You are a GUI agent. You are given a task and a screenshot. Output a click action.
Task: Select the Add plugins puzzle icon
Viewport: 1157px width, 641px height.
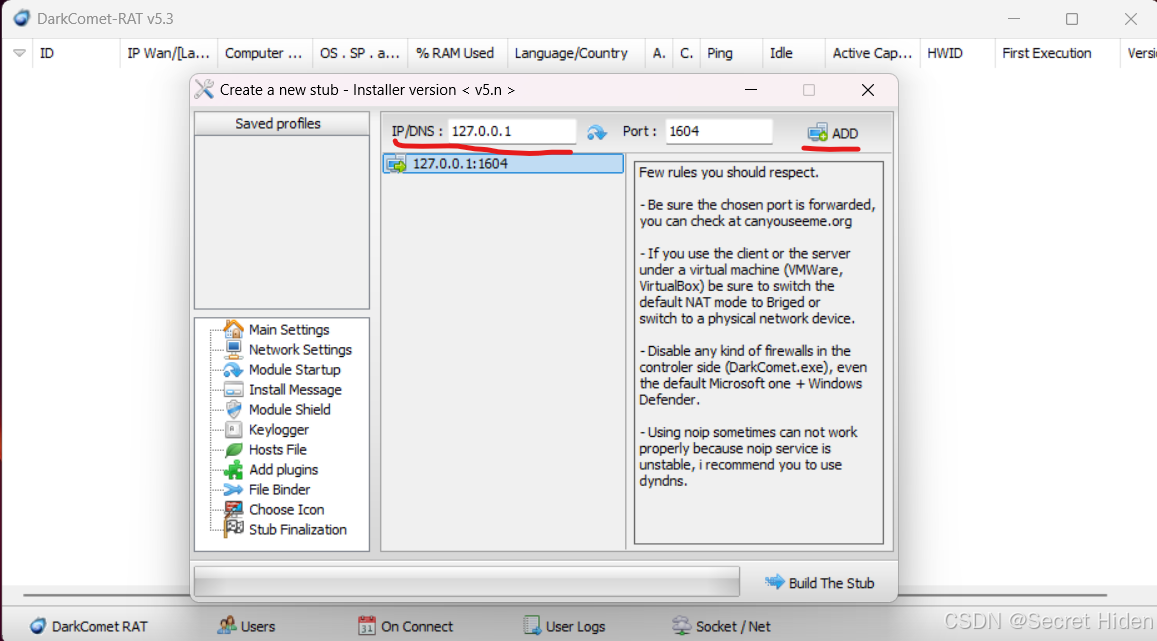point(233,469)
